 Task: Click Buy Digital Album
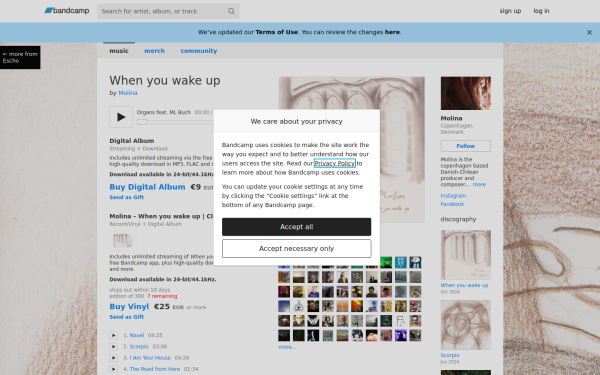click(147, 187)
